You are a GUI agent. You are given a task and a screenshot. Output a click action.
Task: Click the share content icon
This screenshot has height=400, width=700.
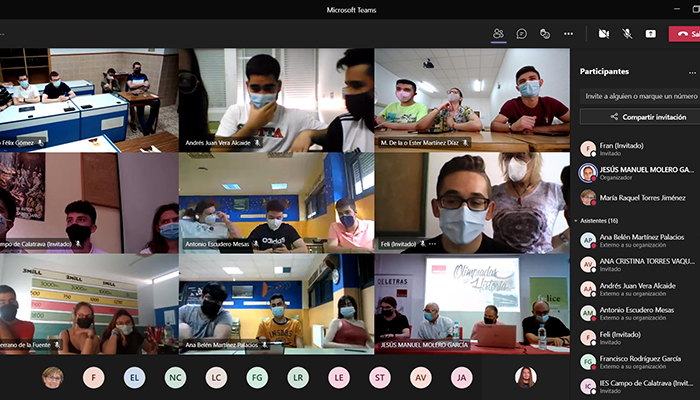651,33
